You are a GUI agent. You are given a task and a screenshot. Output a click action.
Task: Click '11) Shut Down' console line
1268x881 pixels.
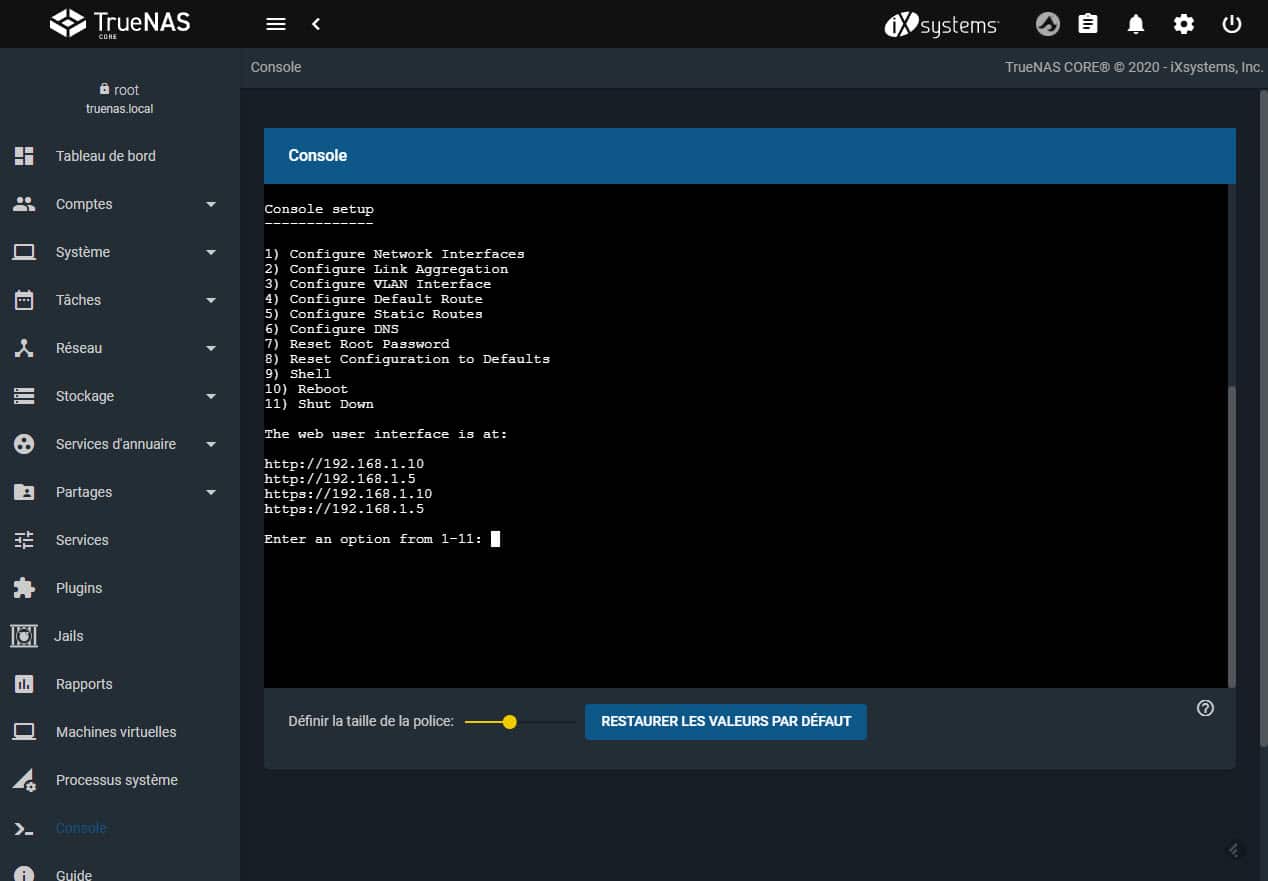click(x=319, y=404)
